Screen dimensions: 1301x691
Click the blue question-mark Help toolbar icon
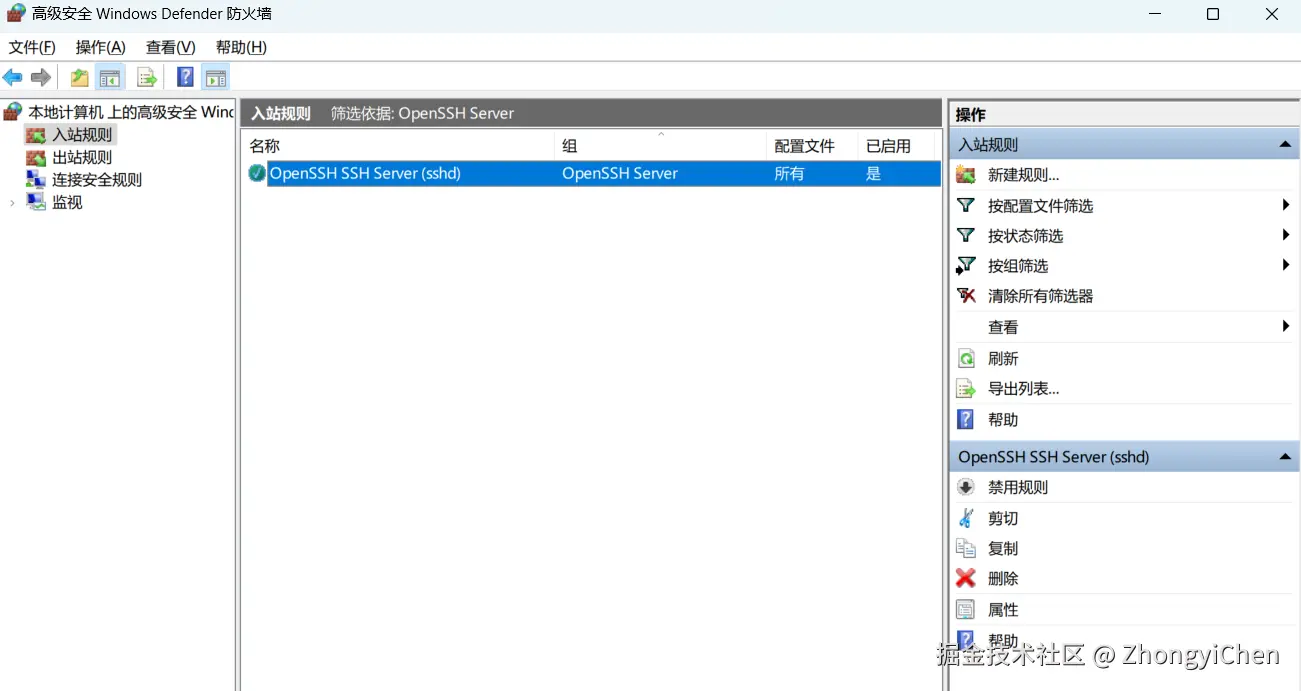coord(185,77)
